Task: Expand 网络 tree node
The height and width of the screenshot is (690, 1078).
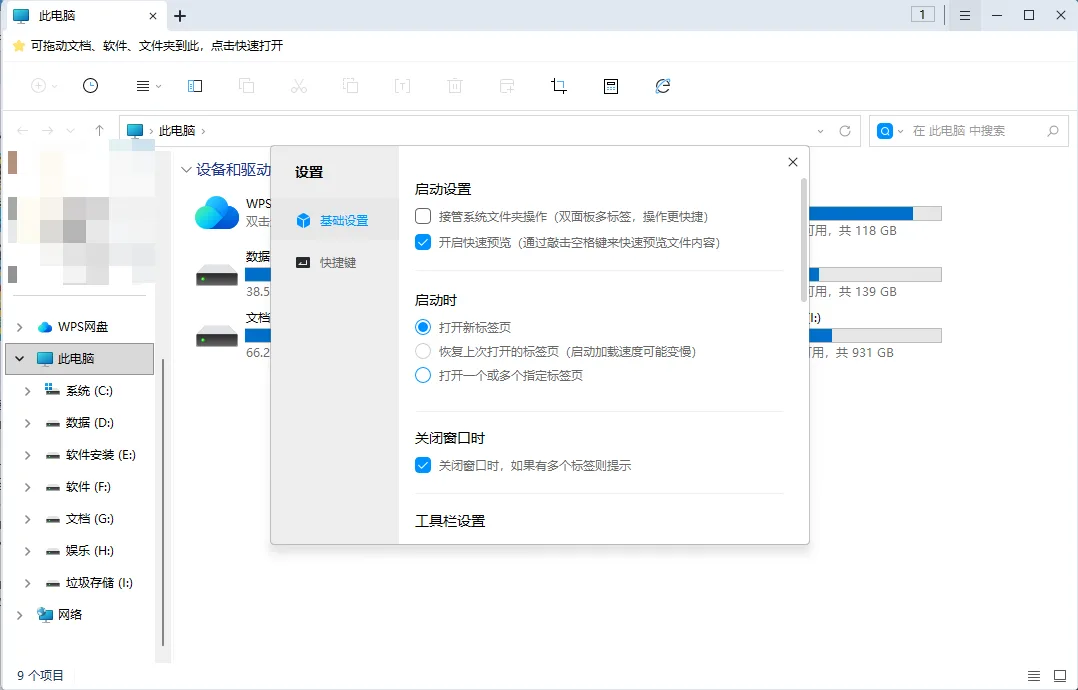Action: coord(20,615)
